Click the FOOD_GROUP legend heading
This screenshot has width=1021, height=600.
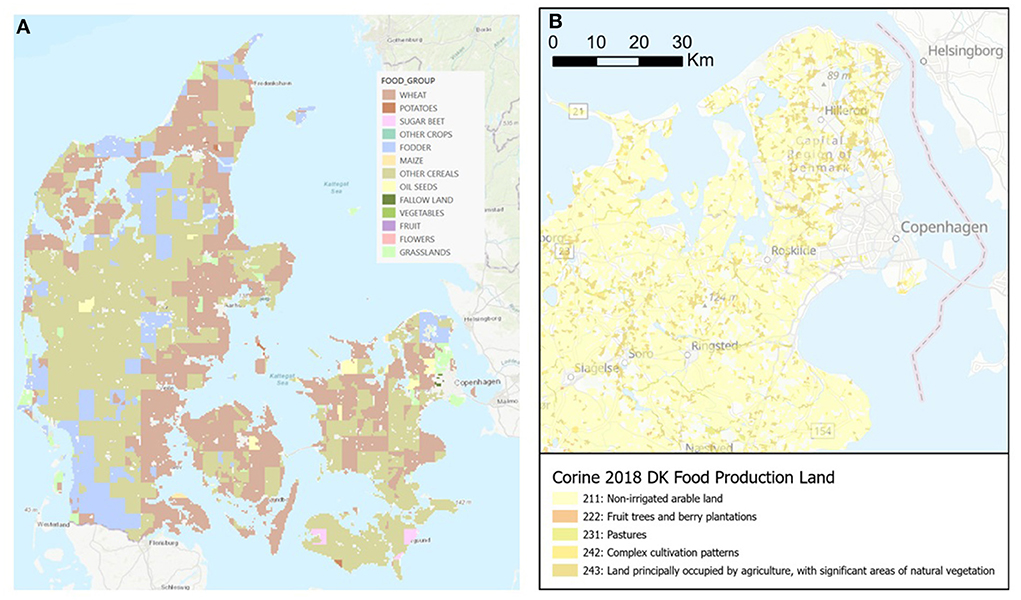pyautogui.click(x=408, y=81)
